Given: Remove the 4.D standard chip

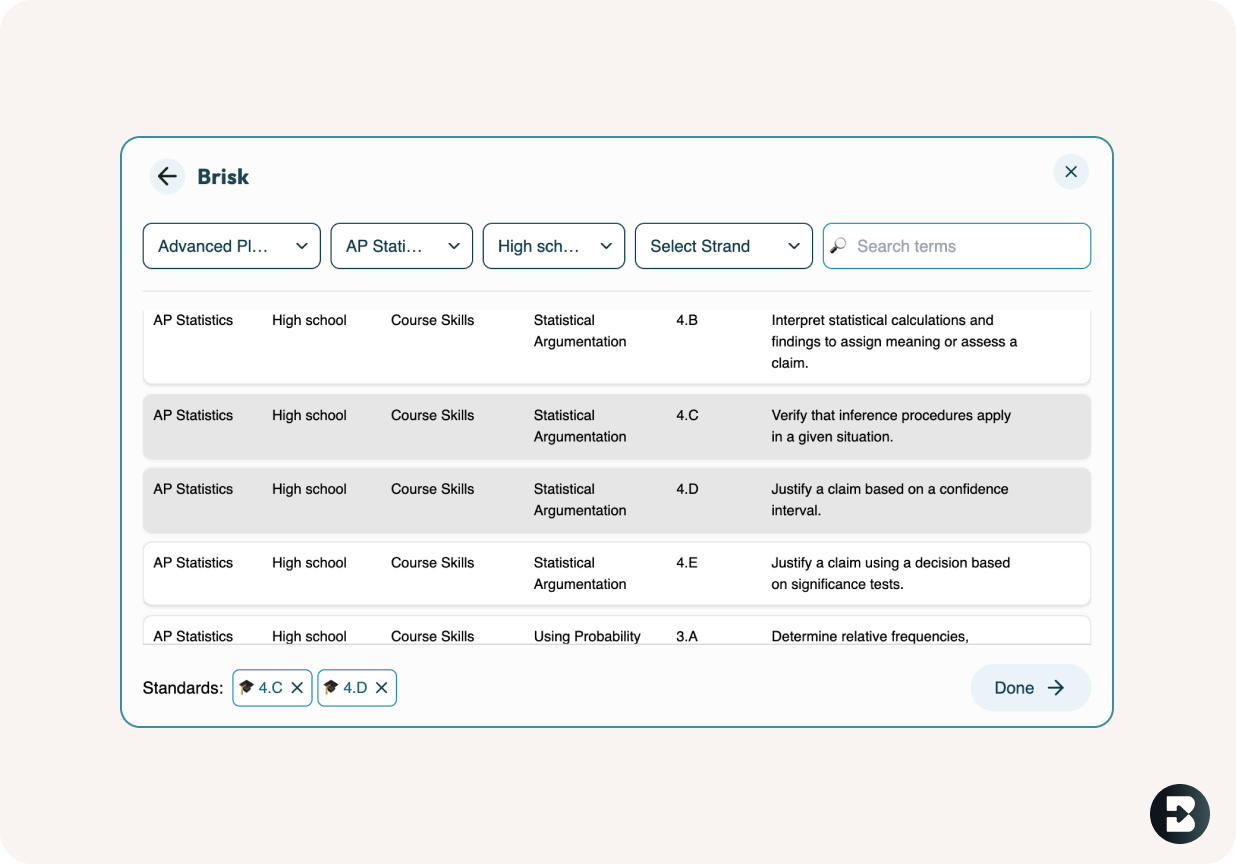Looking at the screenshot, I should tap(381, 688).
